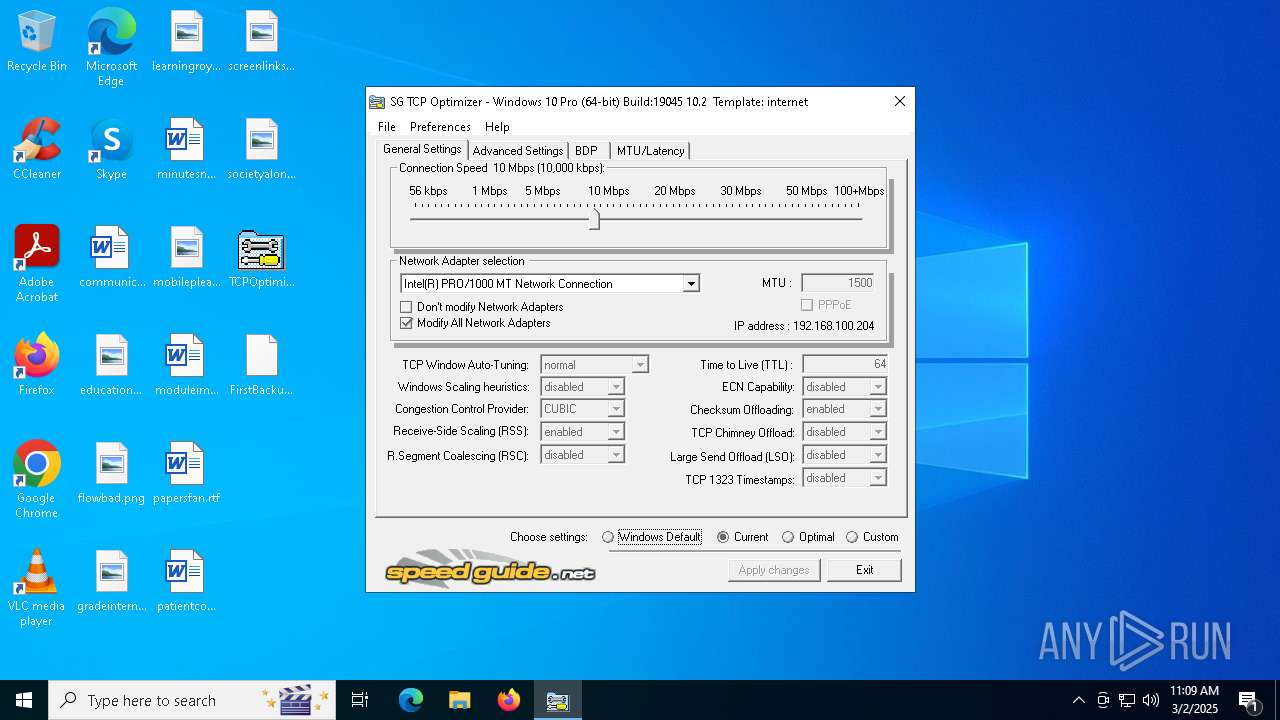
Task: Open the Recycle Bin desktop icon
Action: [x=37, y=42]
